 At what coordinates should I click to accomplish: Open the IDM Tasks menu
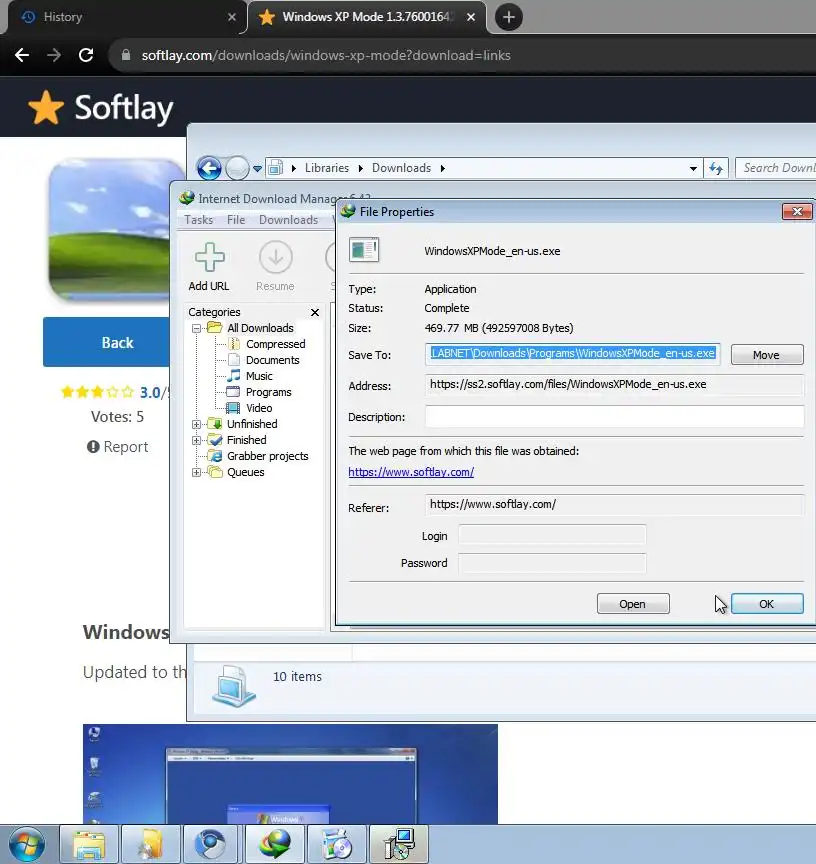[198, 220]
